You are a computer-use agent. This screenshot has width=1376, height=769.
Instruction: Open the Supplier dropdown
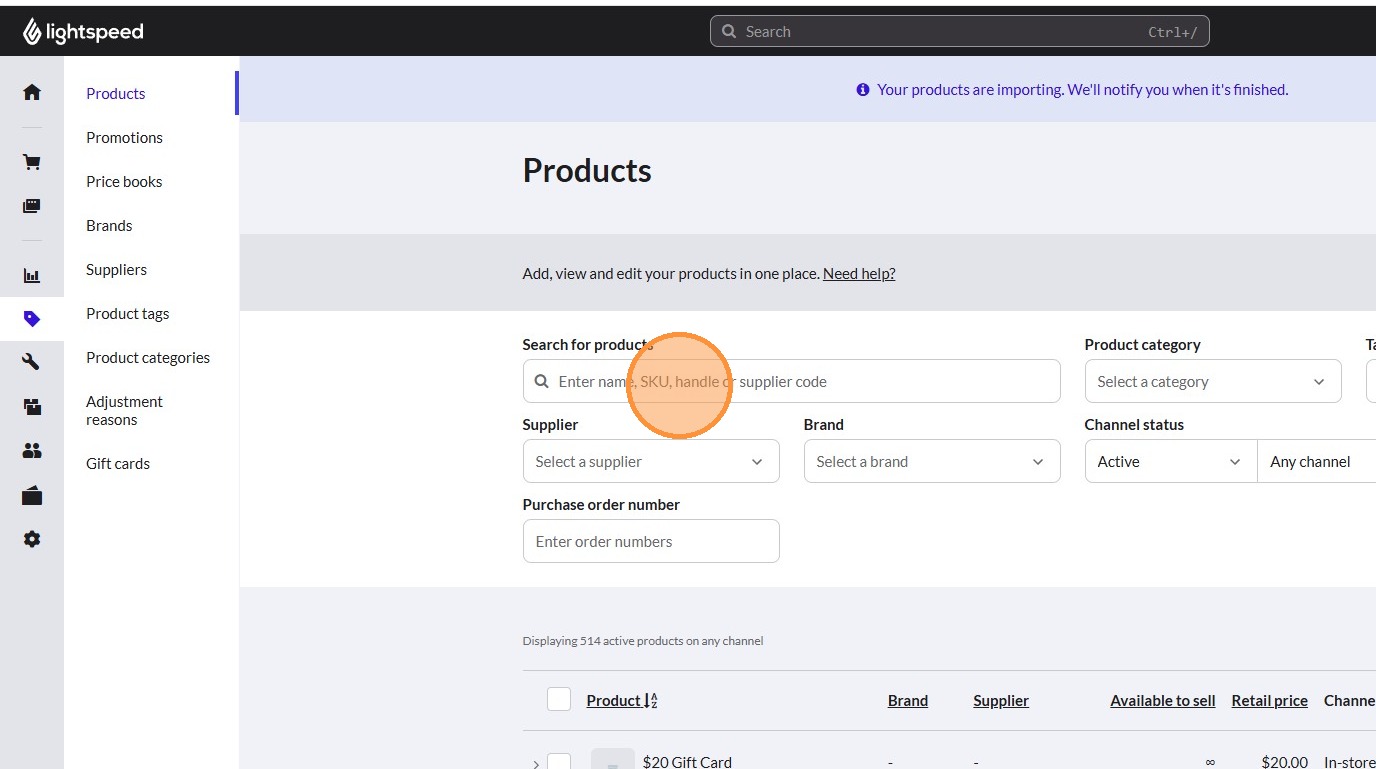click(x=651, y=462)
